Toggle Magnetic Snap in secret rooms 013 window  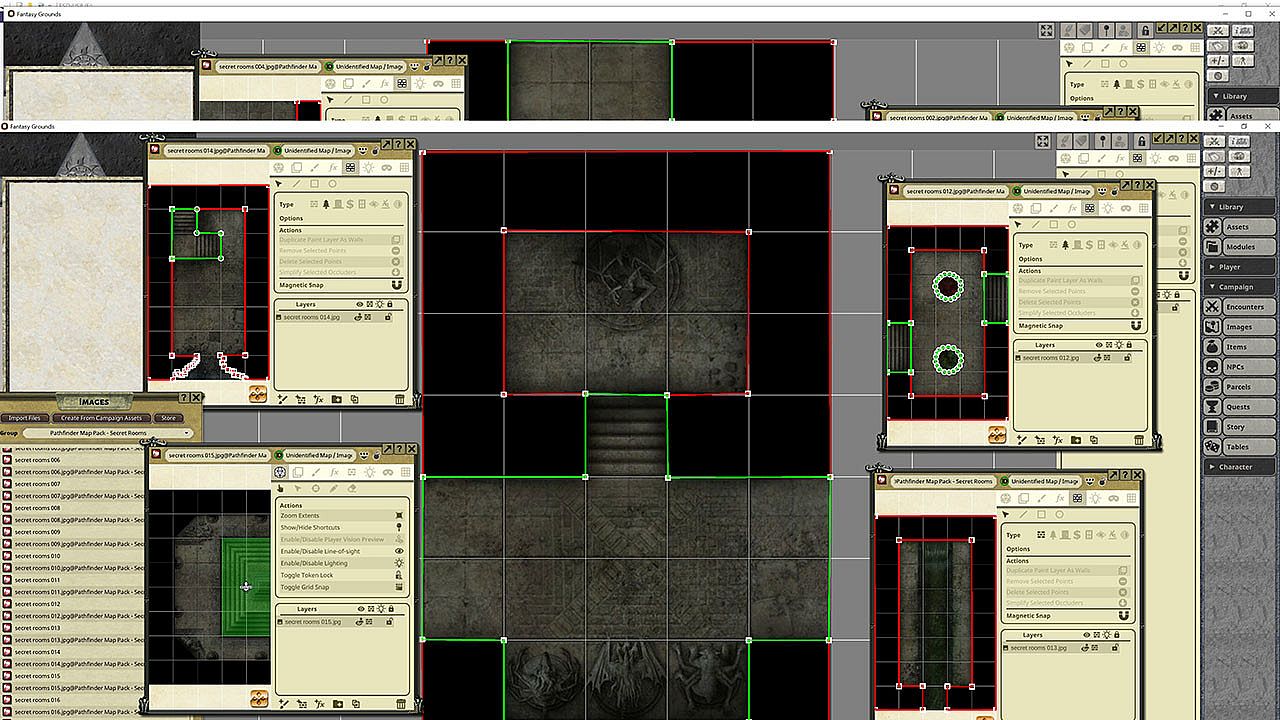[1125, 616]
